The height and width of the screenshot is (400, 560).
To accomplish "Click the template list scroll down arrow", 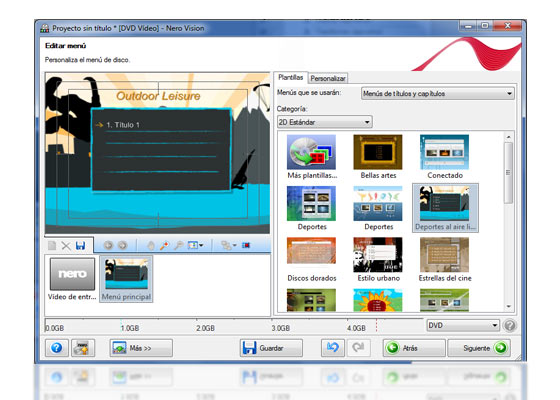I will (x=509, y=306).
